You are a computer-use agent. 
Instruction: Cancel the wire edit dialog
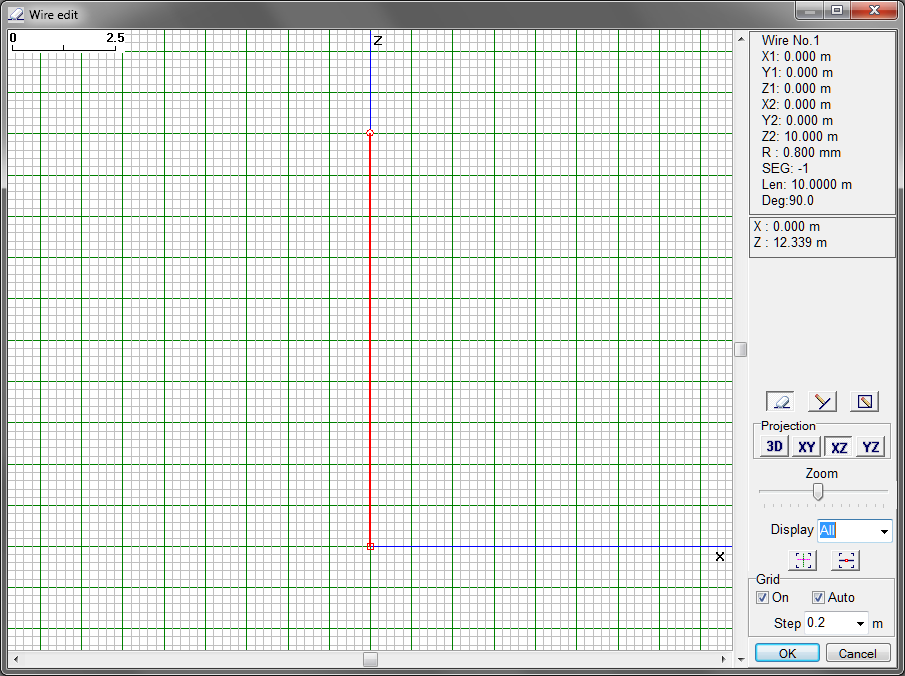pos(857,653)
